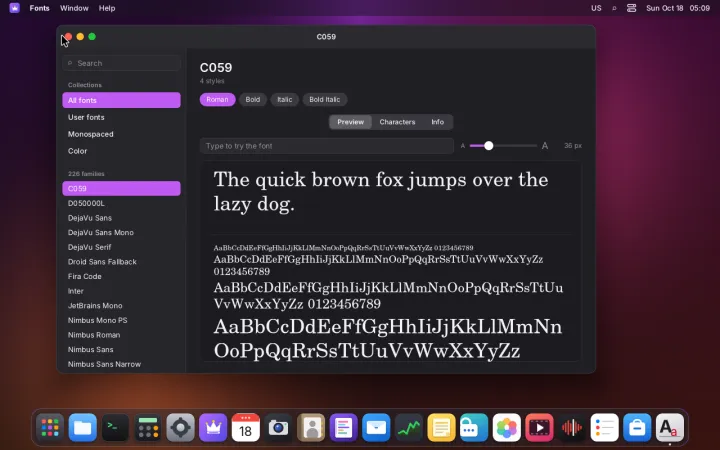Select the JetBrains Mono family
The height and width of the screenshot is (450, 720).
pyautogui.click(x=121, y=306)
